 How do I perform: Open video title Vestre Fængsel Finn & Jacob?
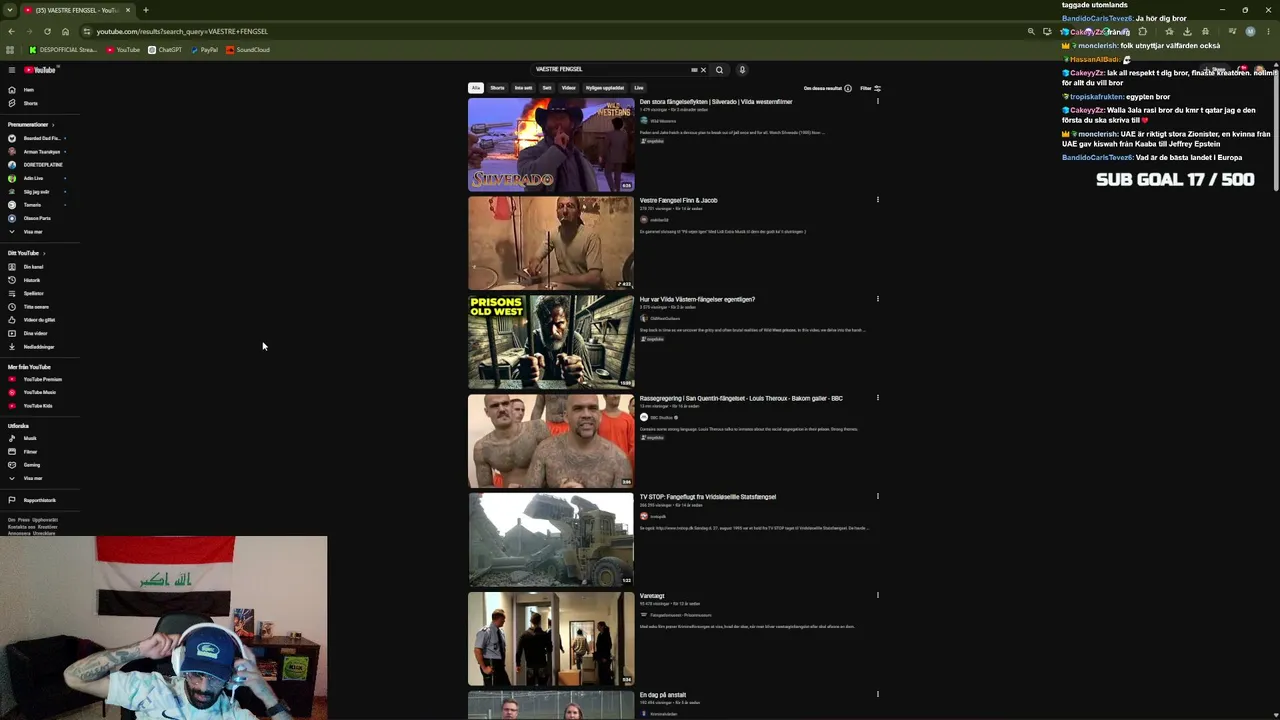coord(678,200)
